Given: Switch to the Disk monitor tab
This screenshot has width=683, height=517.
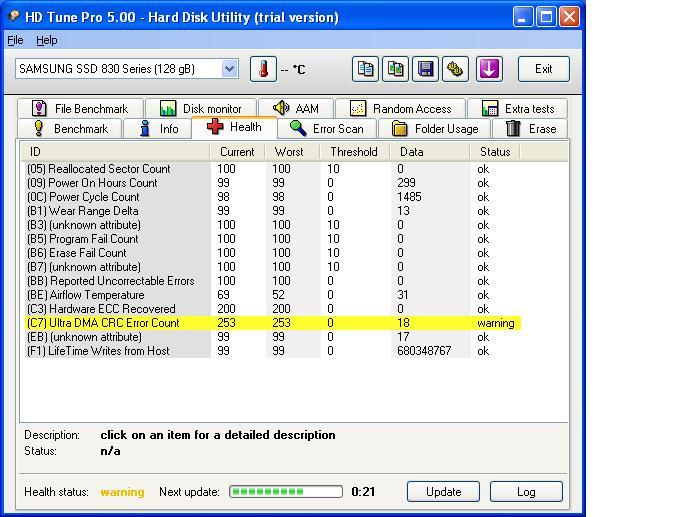Looking at the screenshot, I should pyautogui.click(x=201, y=108).
